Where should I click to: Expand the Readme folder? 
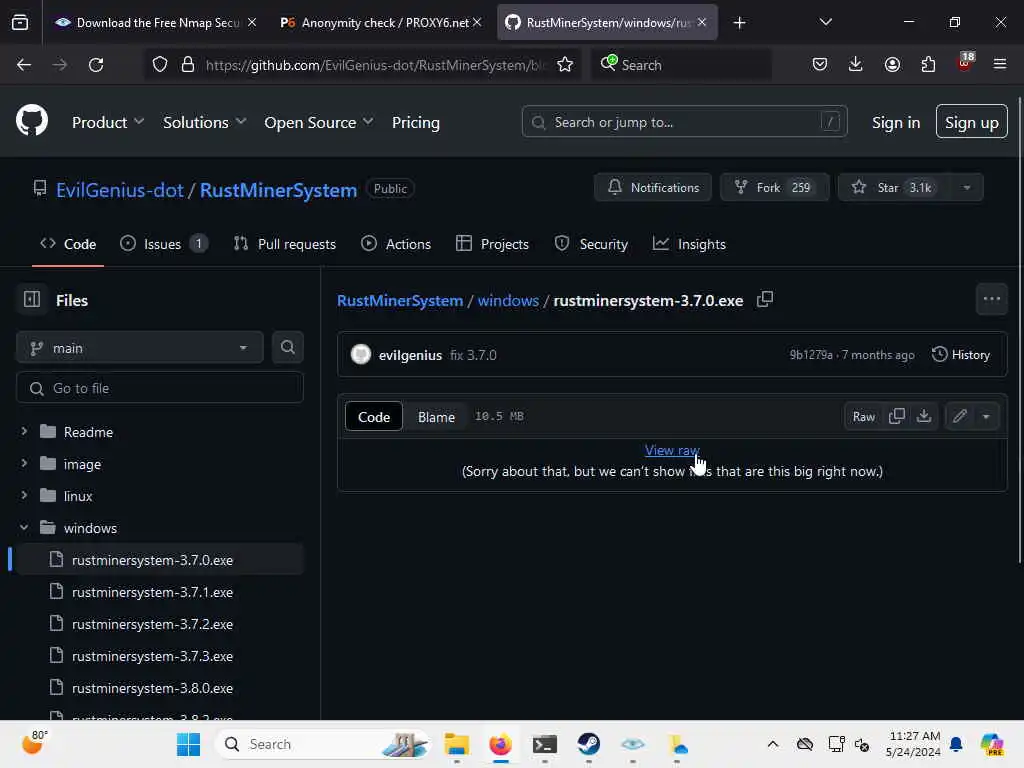pos(24,432)
